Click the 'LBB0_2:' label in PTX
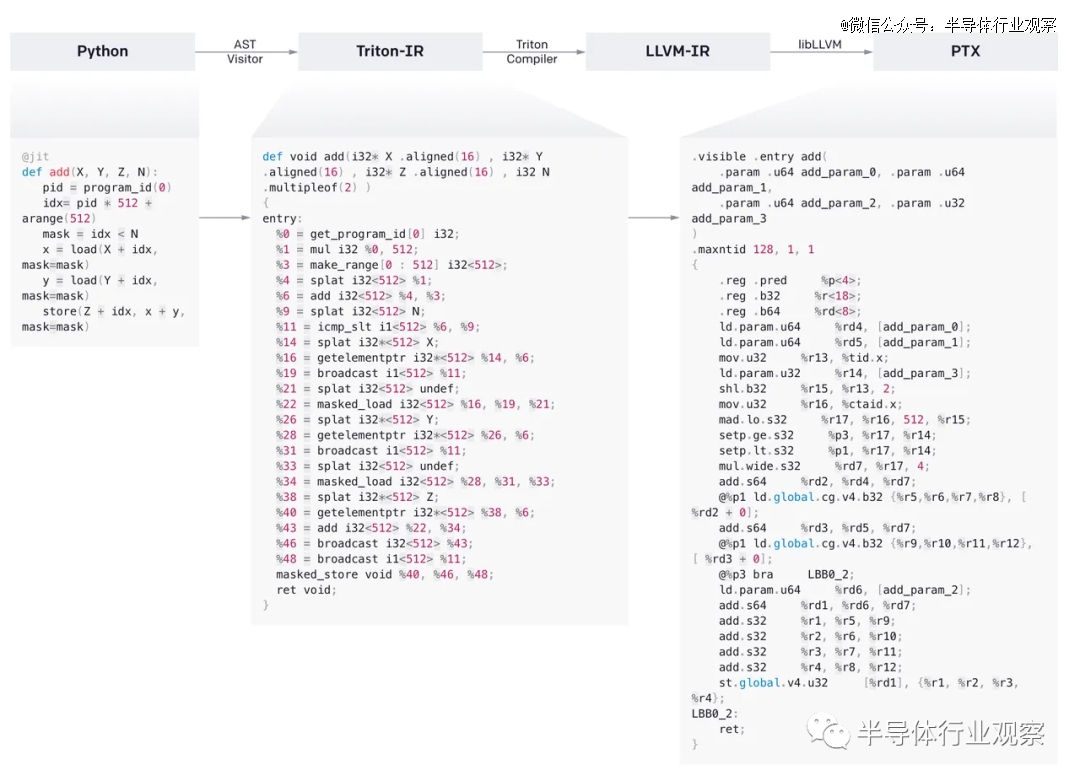Image resolution: width=1080 pixels, height=781 pixels. 715,714
